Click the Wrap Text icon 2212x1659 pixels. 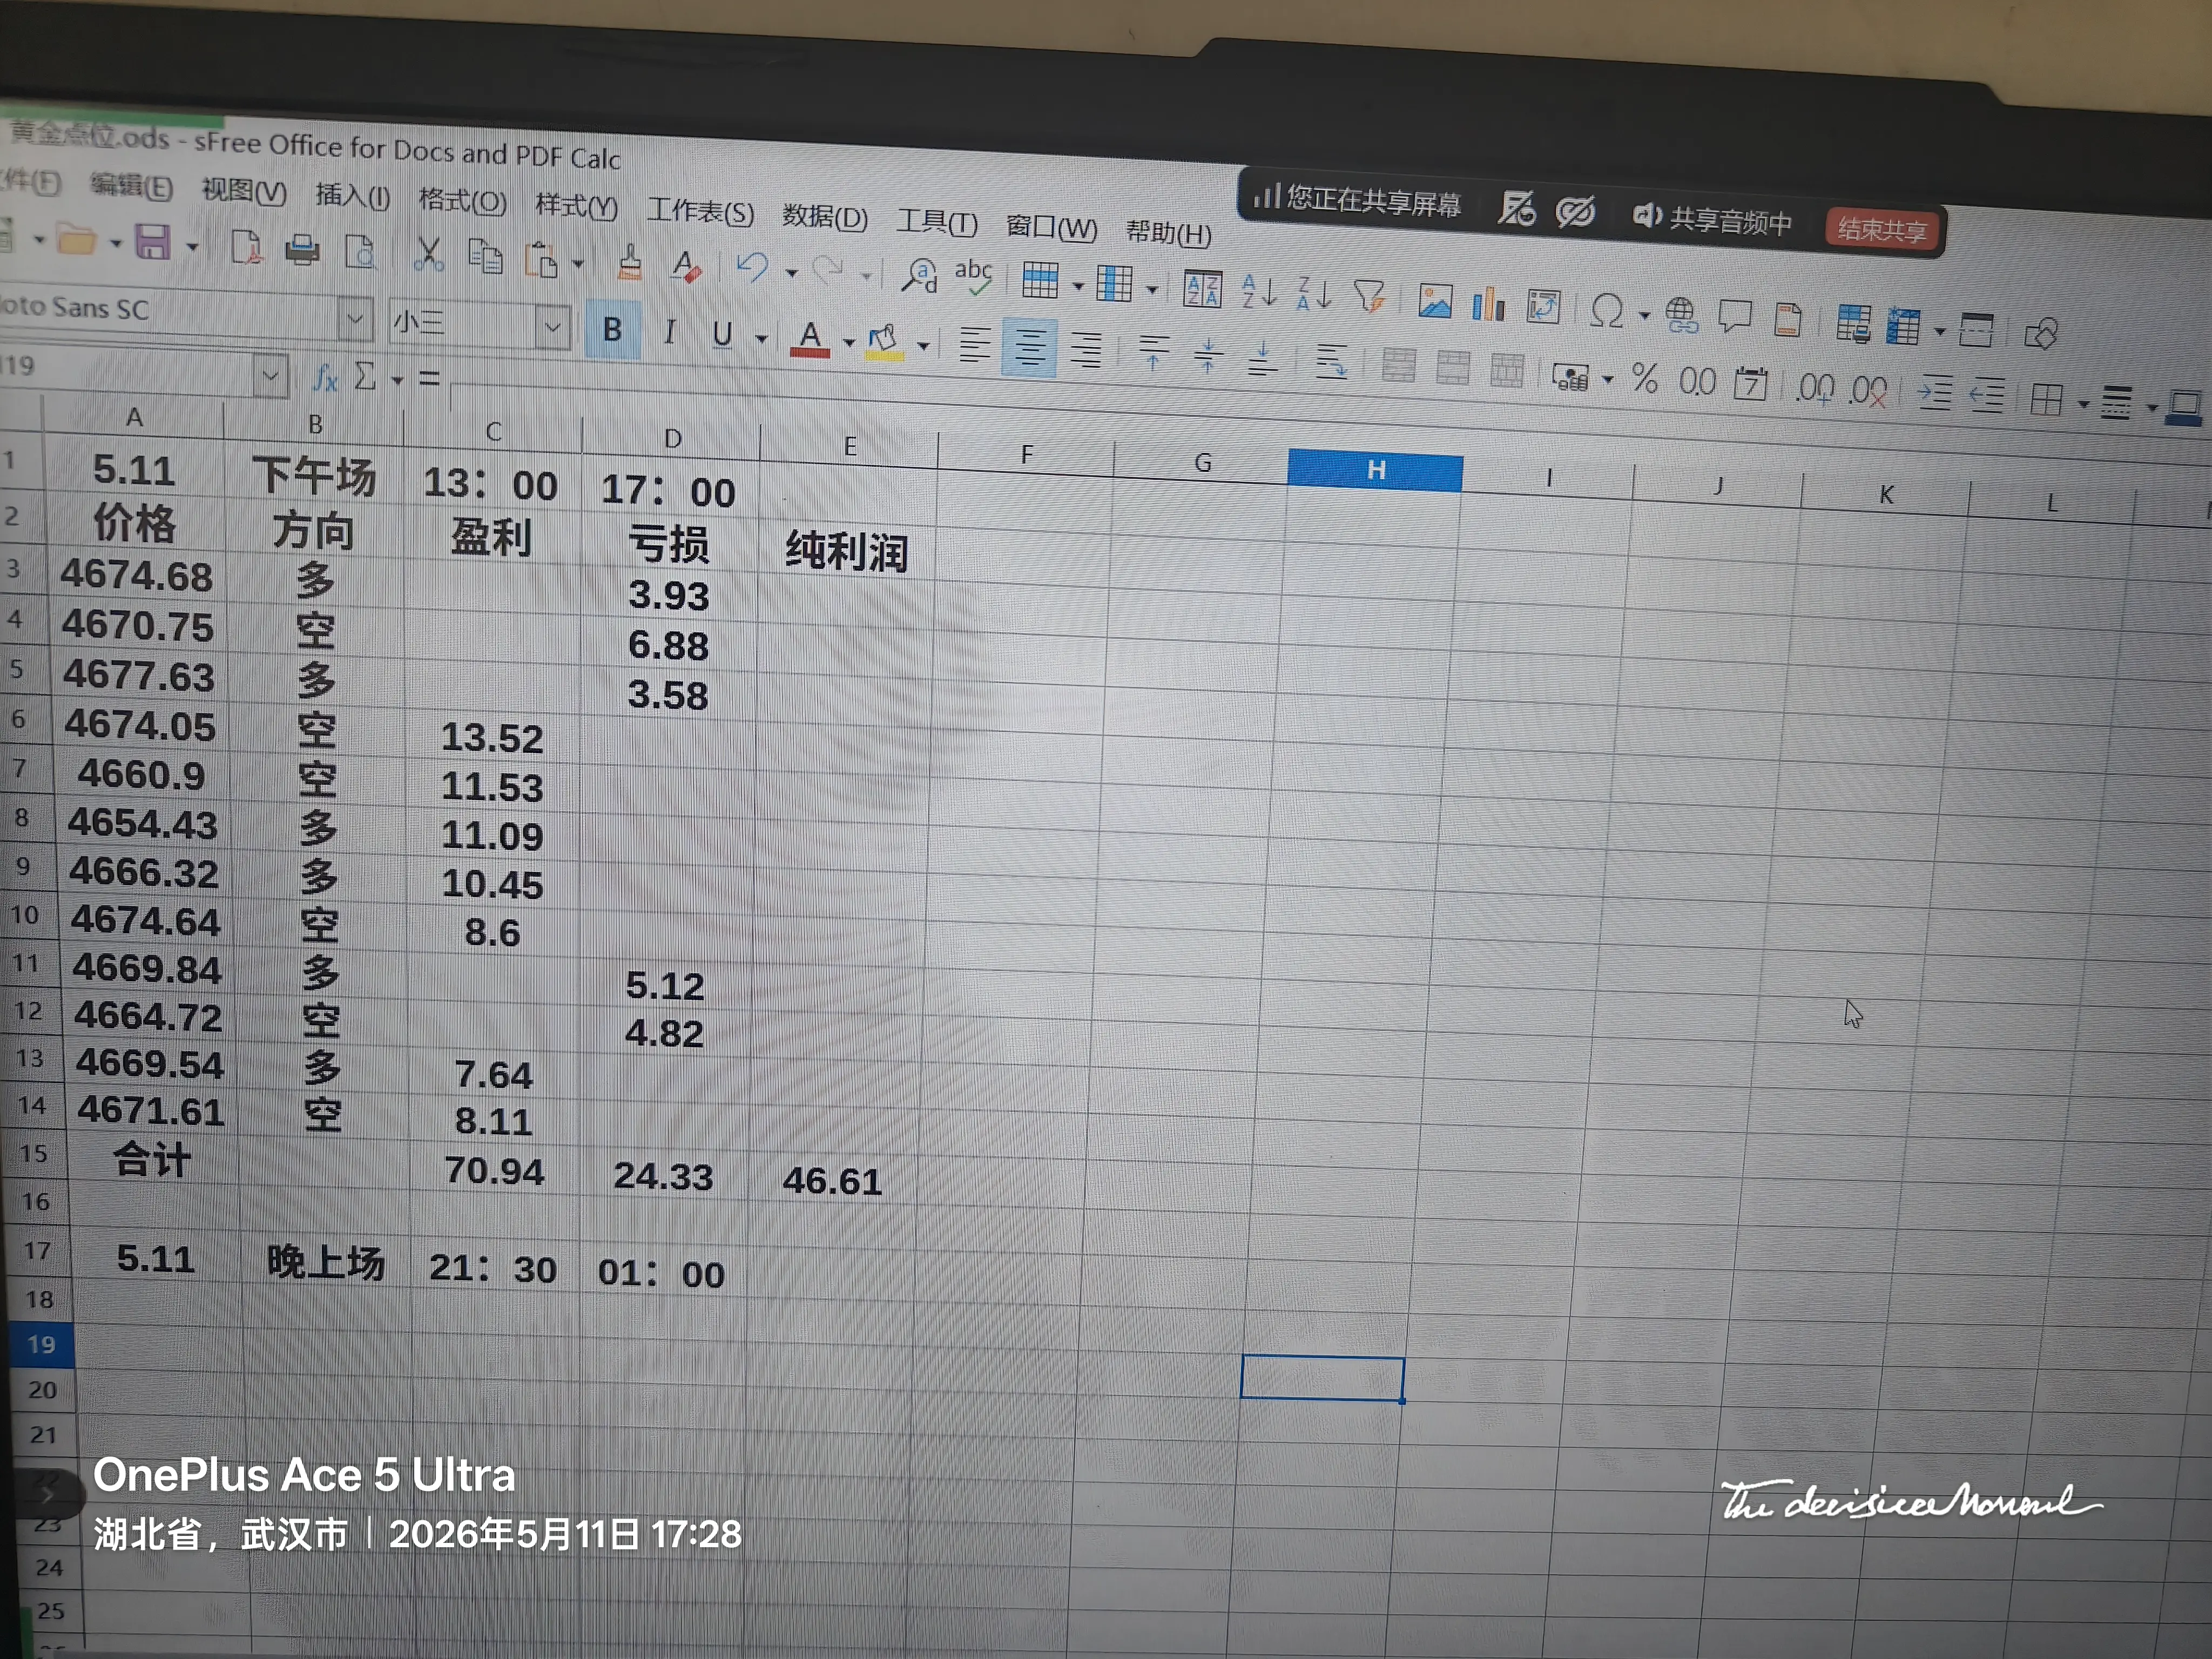click(1331, 361)
